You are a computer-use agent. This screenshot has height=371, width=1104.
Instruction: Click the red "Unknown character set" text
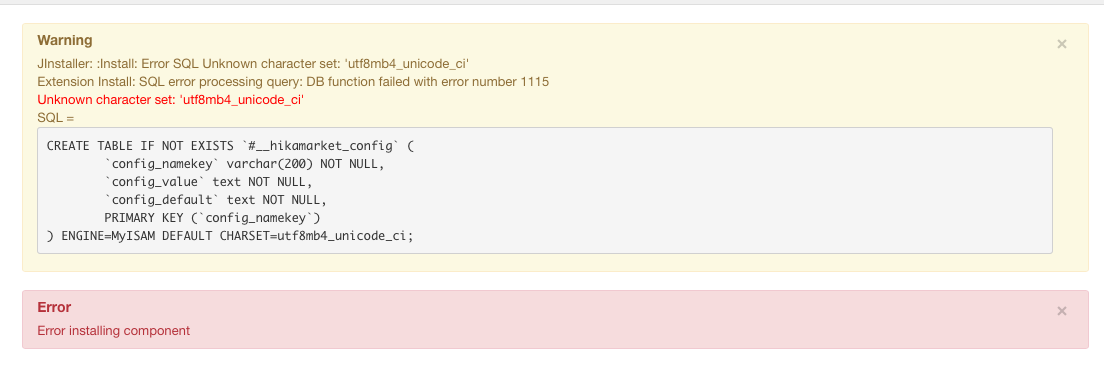pos(170,100)
